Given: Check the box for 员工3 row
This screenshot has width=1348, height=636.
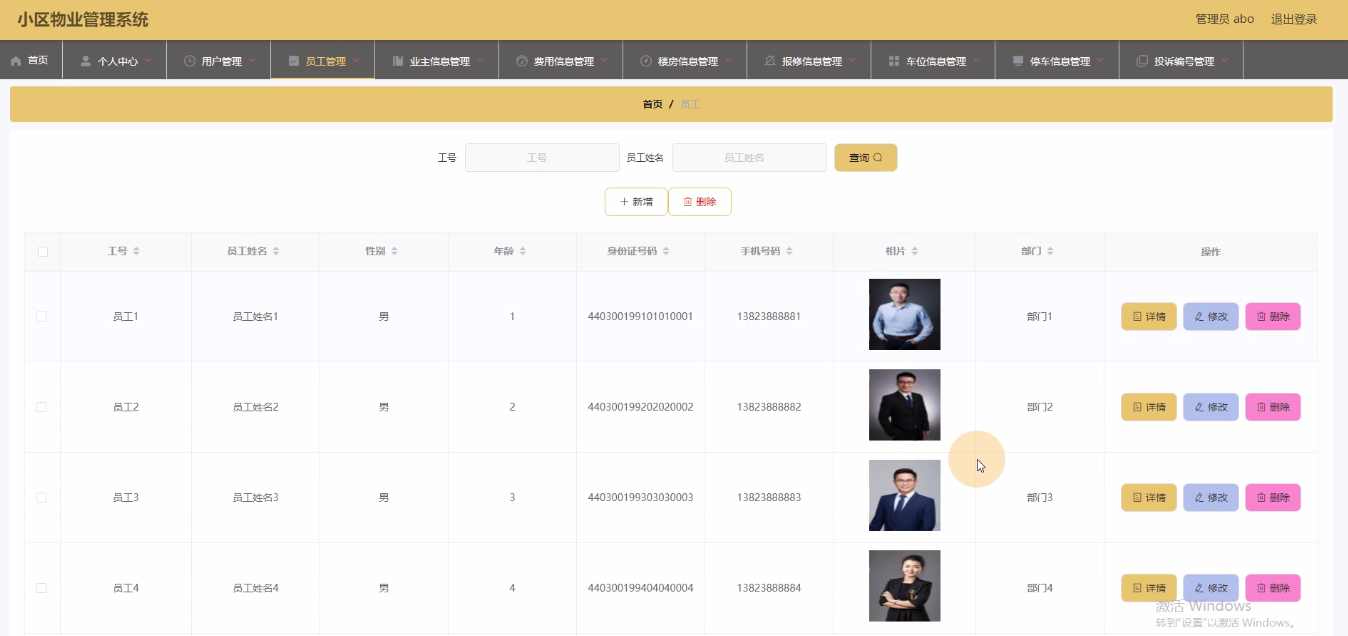Looking at the screenshot, I should coord(42,497).
